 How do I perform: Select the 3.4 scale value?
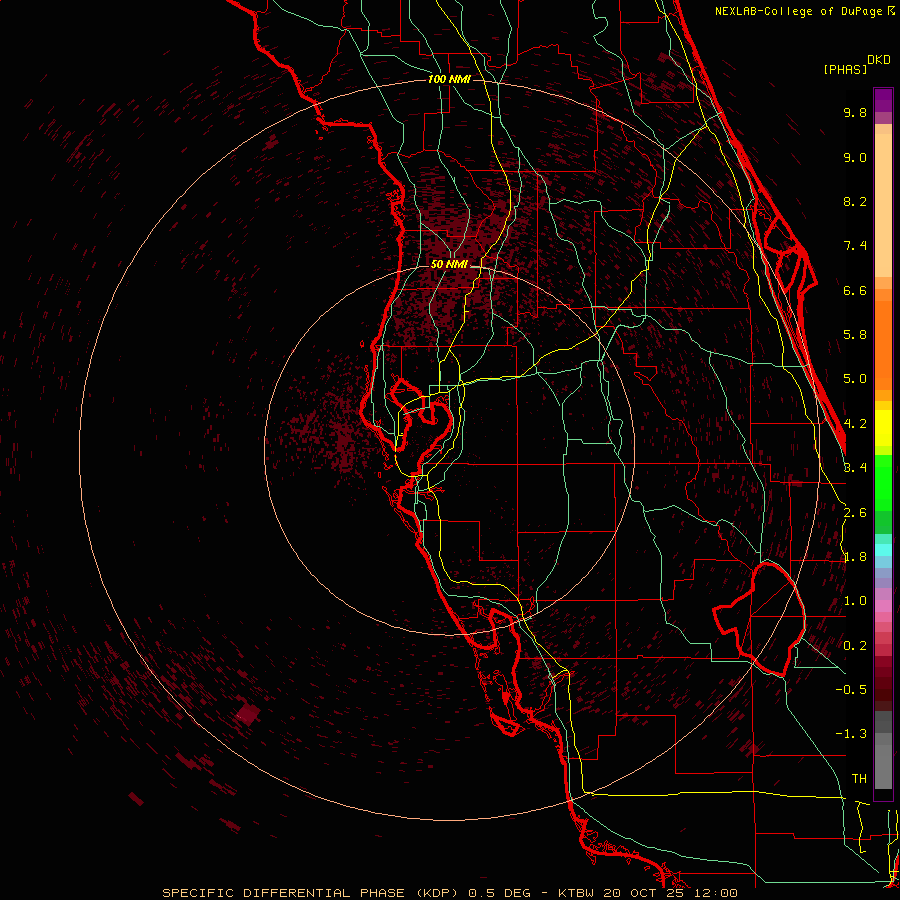click(x=855, y=468)
